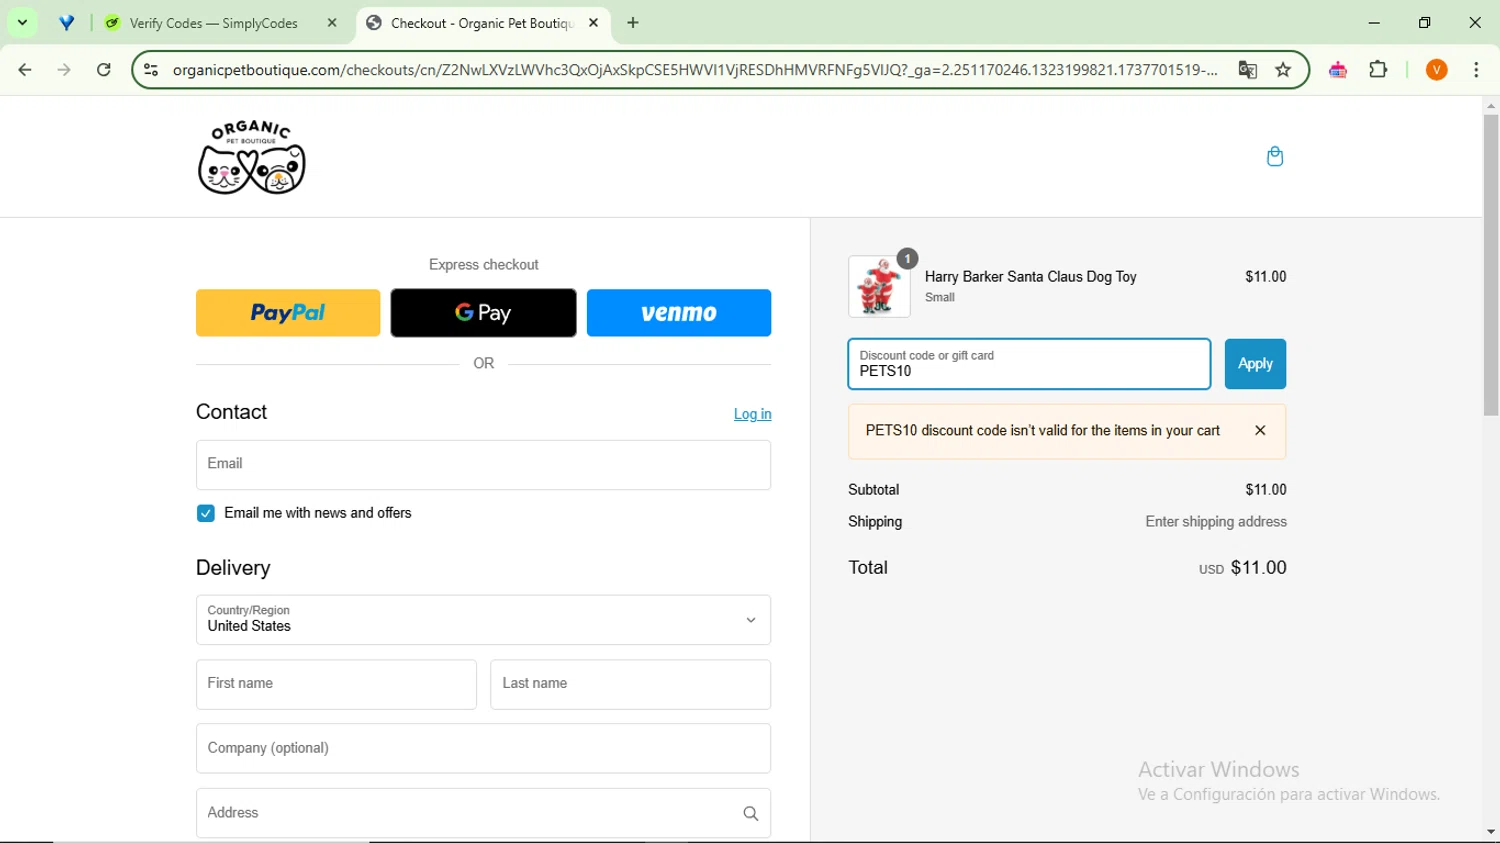
Task: Dismiss the invalid discount code message
Action: [x=1260, y=431]
